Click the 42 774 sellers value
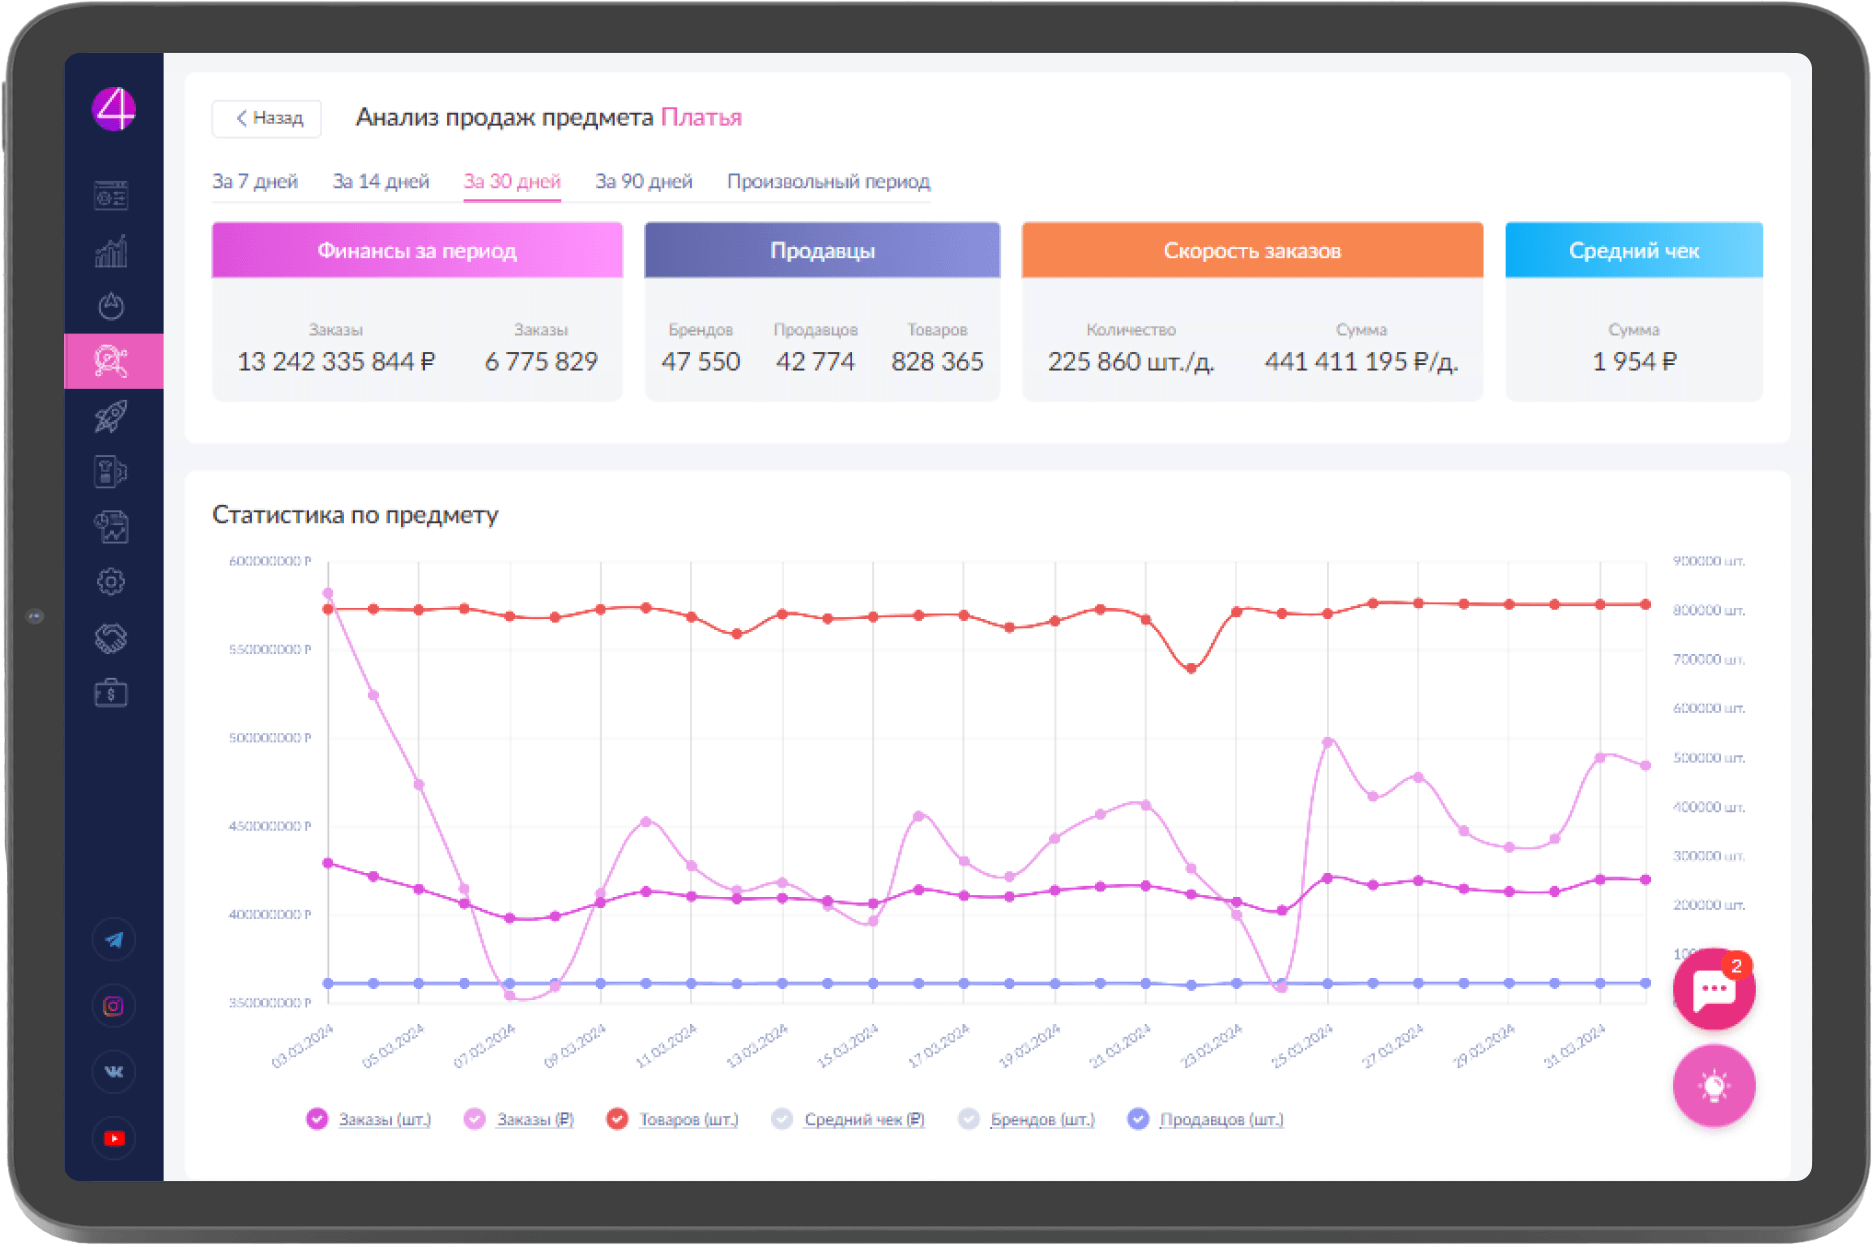Viewport: 1873px width, 1245px height. (x=815, y=361)
